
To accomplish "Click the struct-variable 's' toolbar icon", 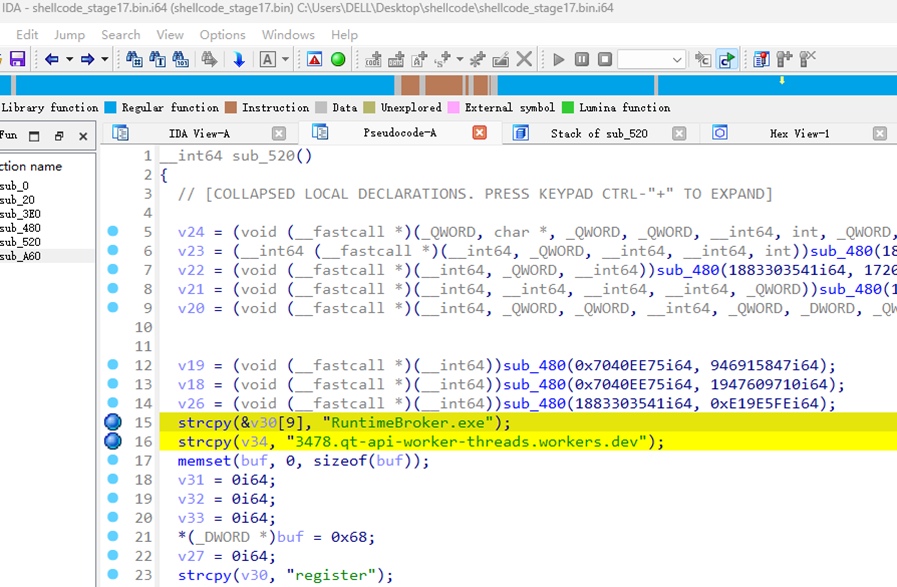I will (442, 59).
